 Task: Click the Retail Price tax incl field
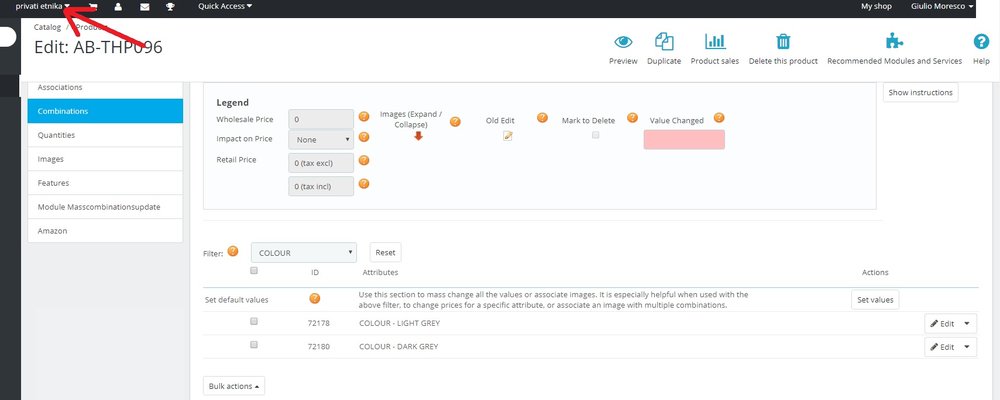(x=321, y=186)
